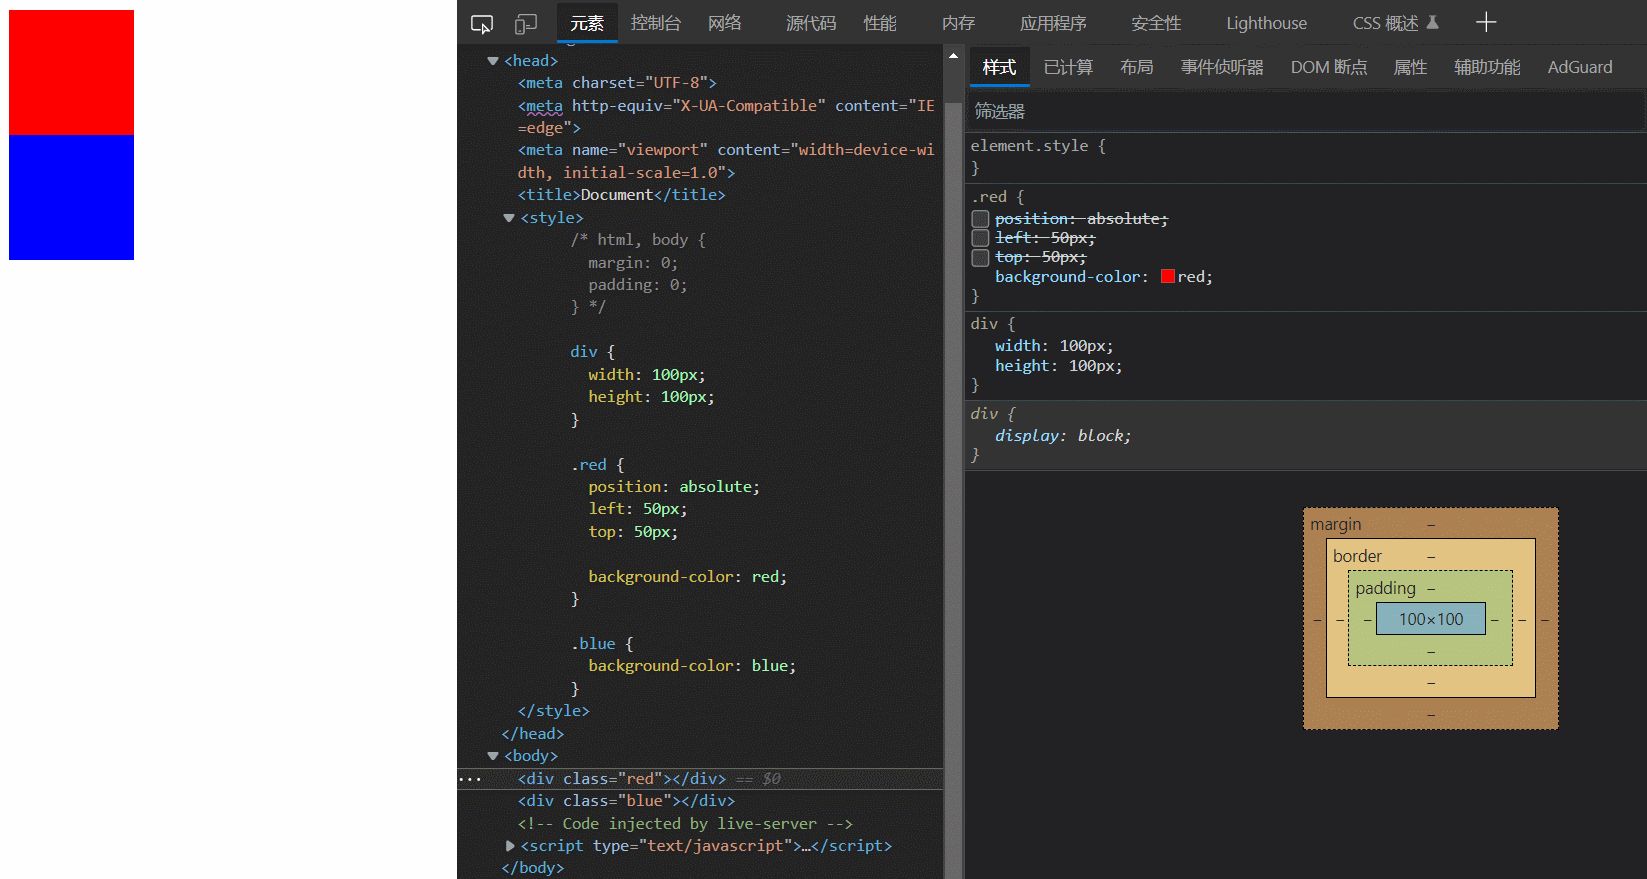
Task: Select the 布局 layout sub-tab
Action: pos(1137,67)
